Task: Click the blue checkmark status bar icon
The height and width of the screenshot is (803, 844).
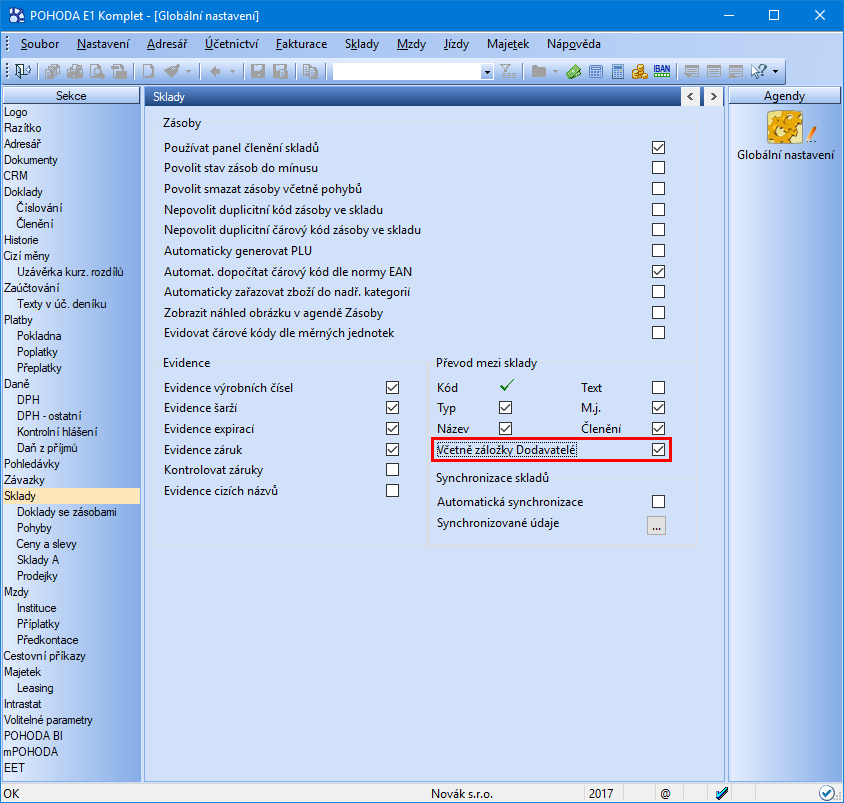Action: click(x=721, y=793)
